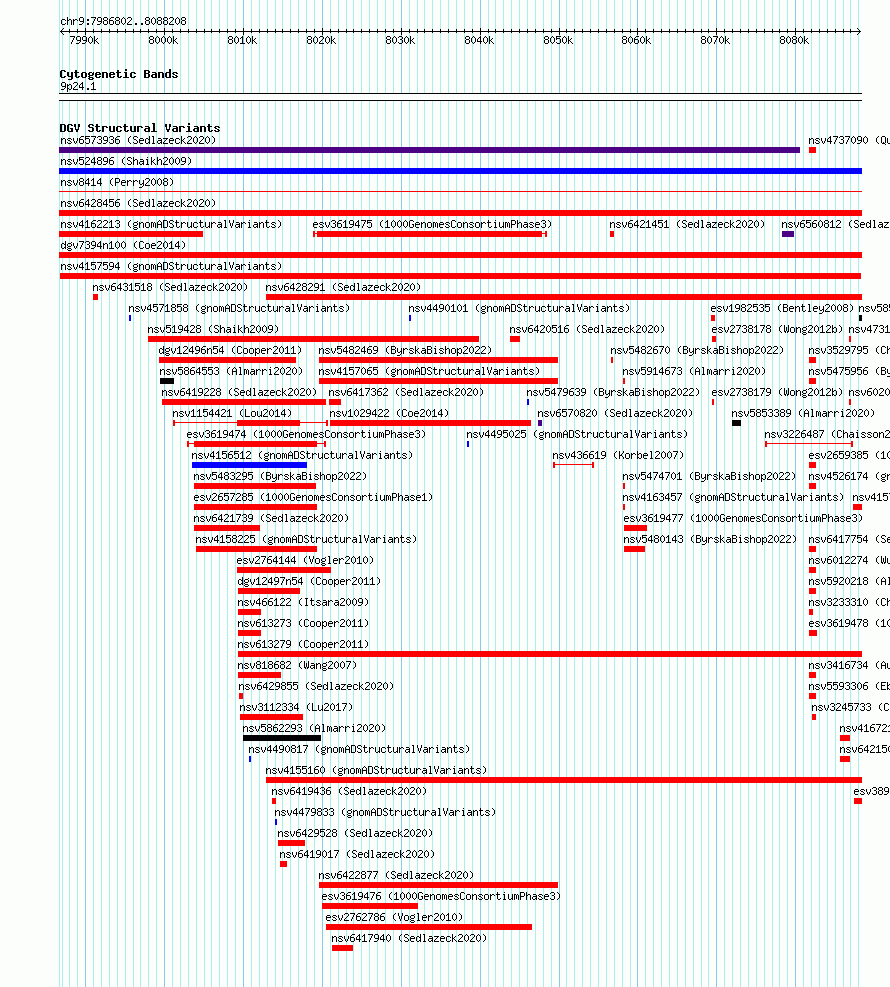Image resolution: width=890 pixels, height=987 pixels.
Task: Click nsv818682 (Wang2007) label
Action: pyautogui.click(x=297, y=665)
